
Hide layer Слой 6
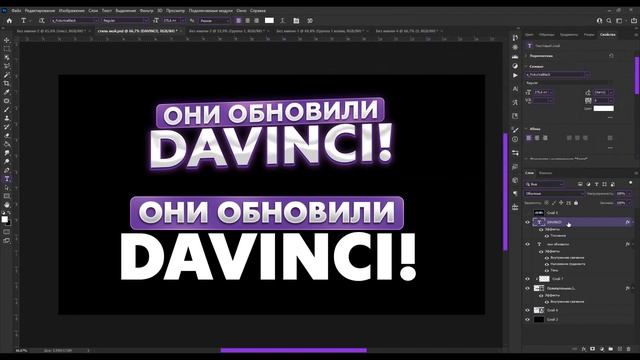527,310
